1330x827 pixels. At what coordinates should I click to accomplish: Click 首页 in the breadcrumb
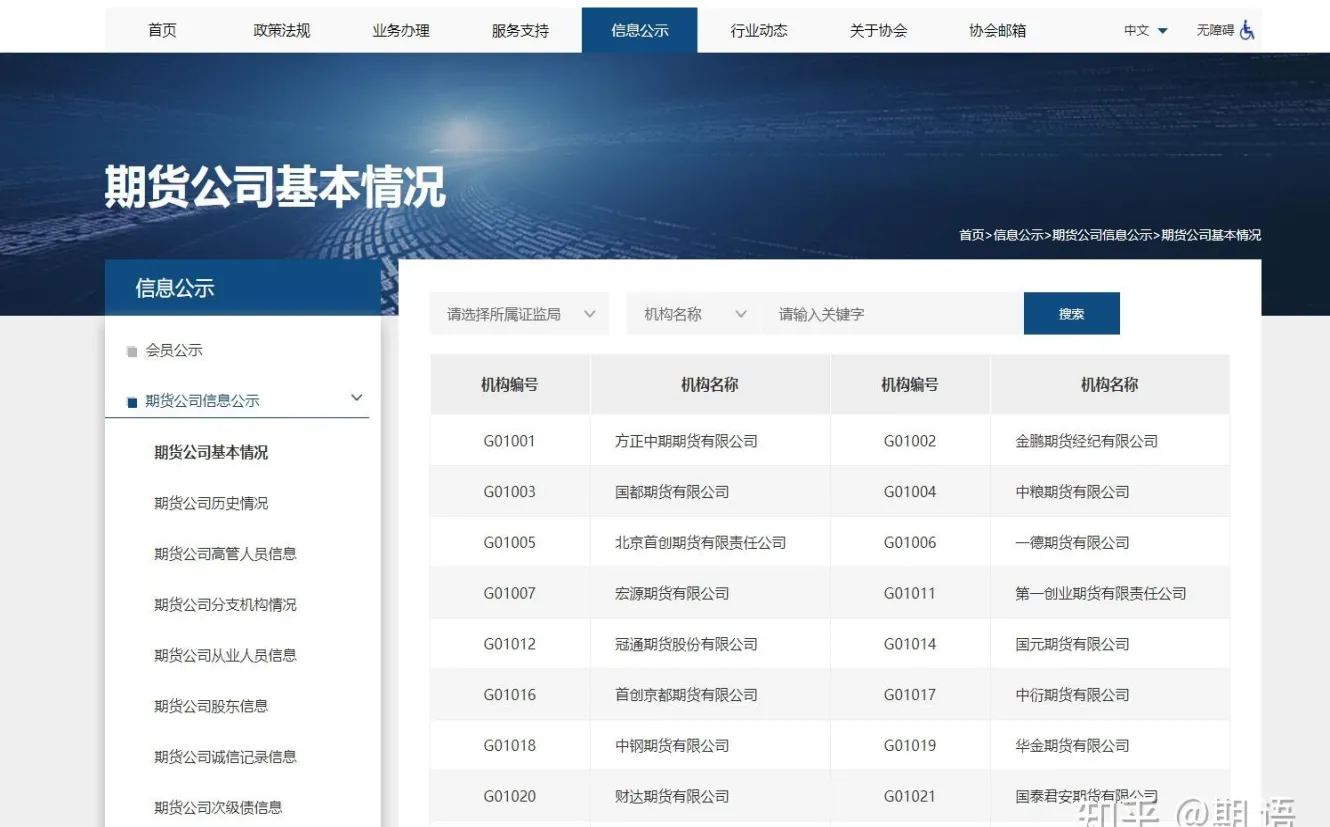click(x=971, y=235)
